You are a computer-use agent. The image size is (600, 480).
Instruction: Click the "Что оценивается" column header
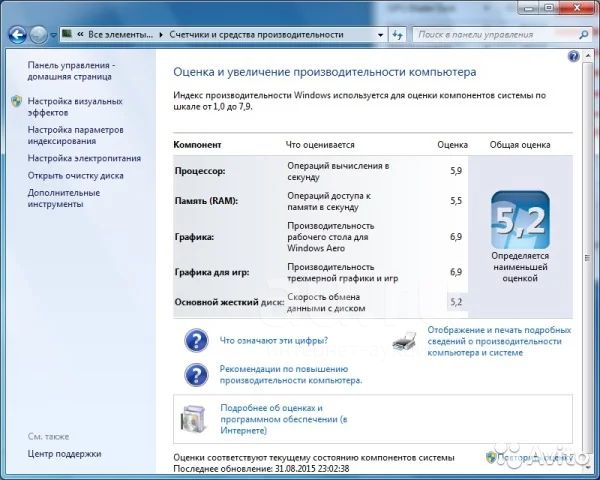(x=320, y=145)
